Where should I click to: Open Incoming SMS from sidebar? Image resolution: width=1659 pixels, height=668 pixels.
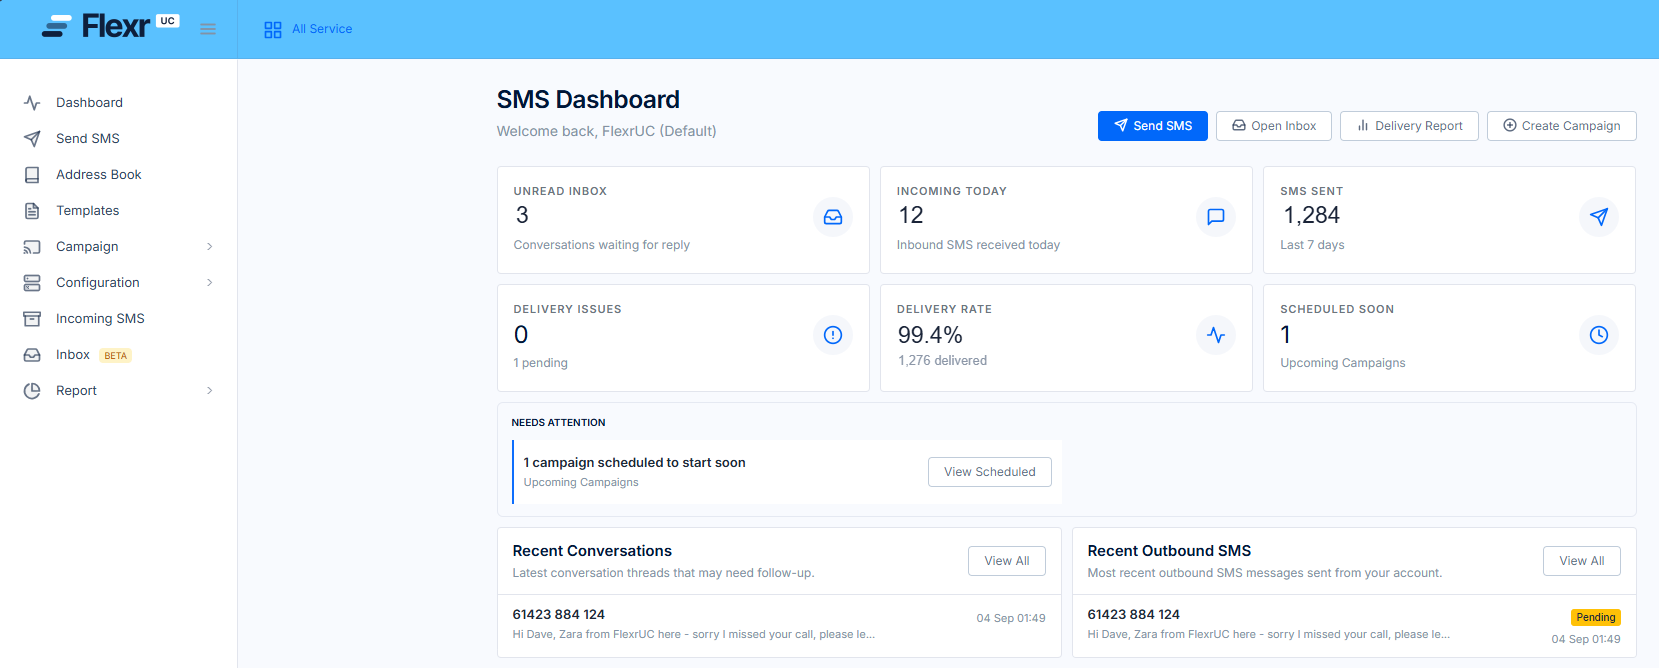[100, 319]
